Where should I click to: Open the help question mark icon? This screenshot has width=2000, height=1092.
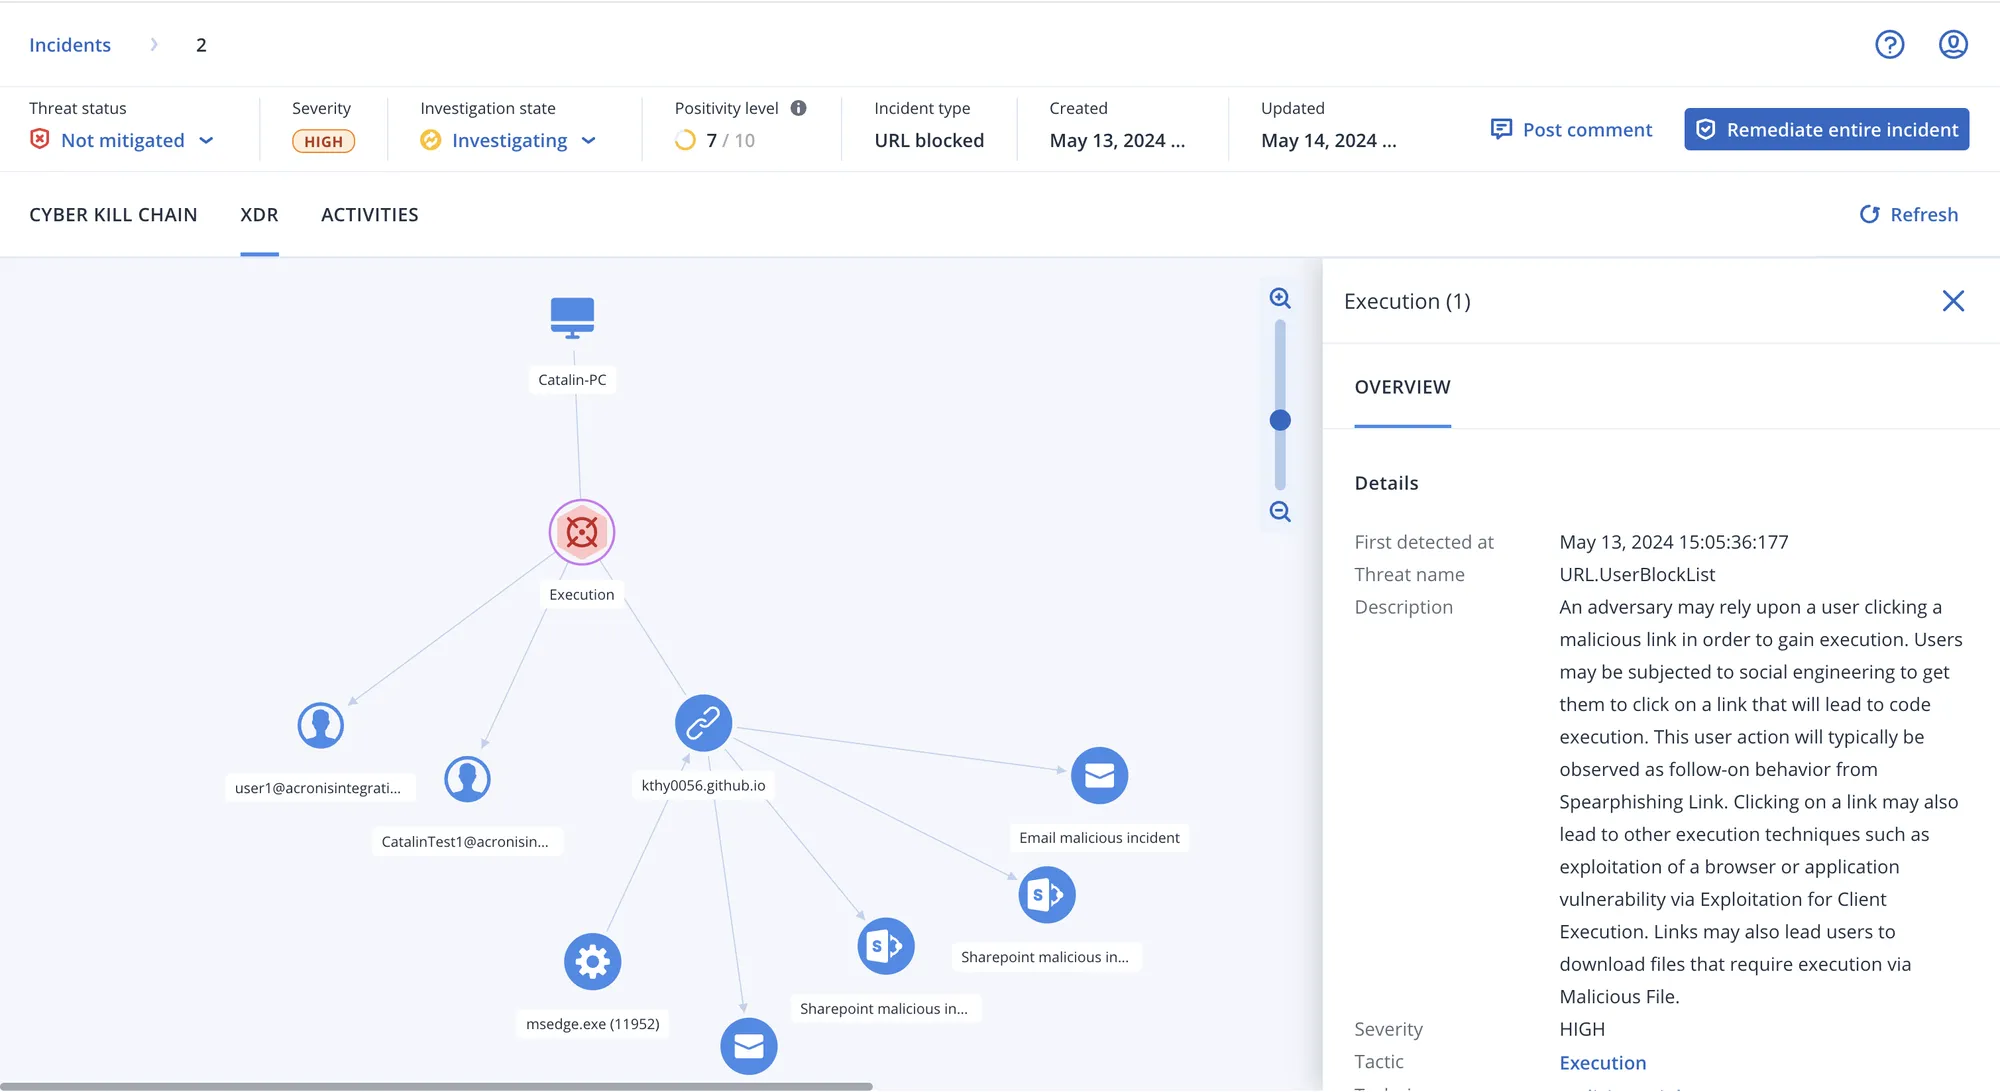click(1889, 44)
